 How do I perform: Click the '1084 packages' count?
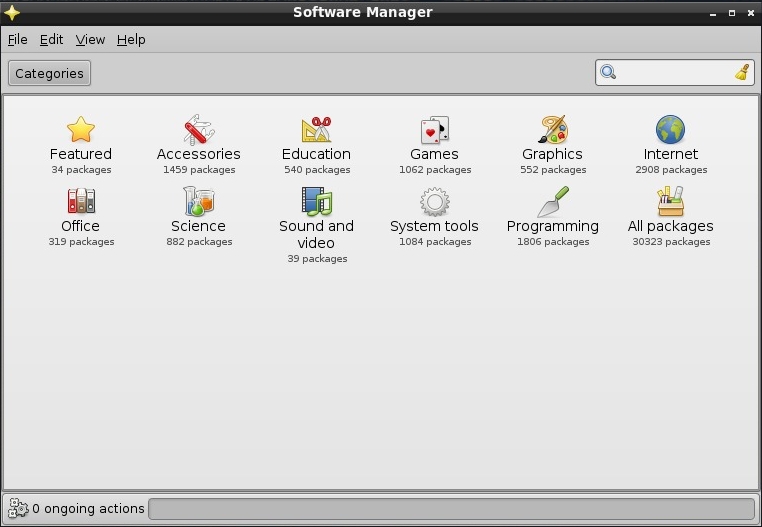pyautogui.click(x=435, y=242)
